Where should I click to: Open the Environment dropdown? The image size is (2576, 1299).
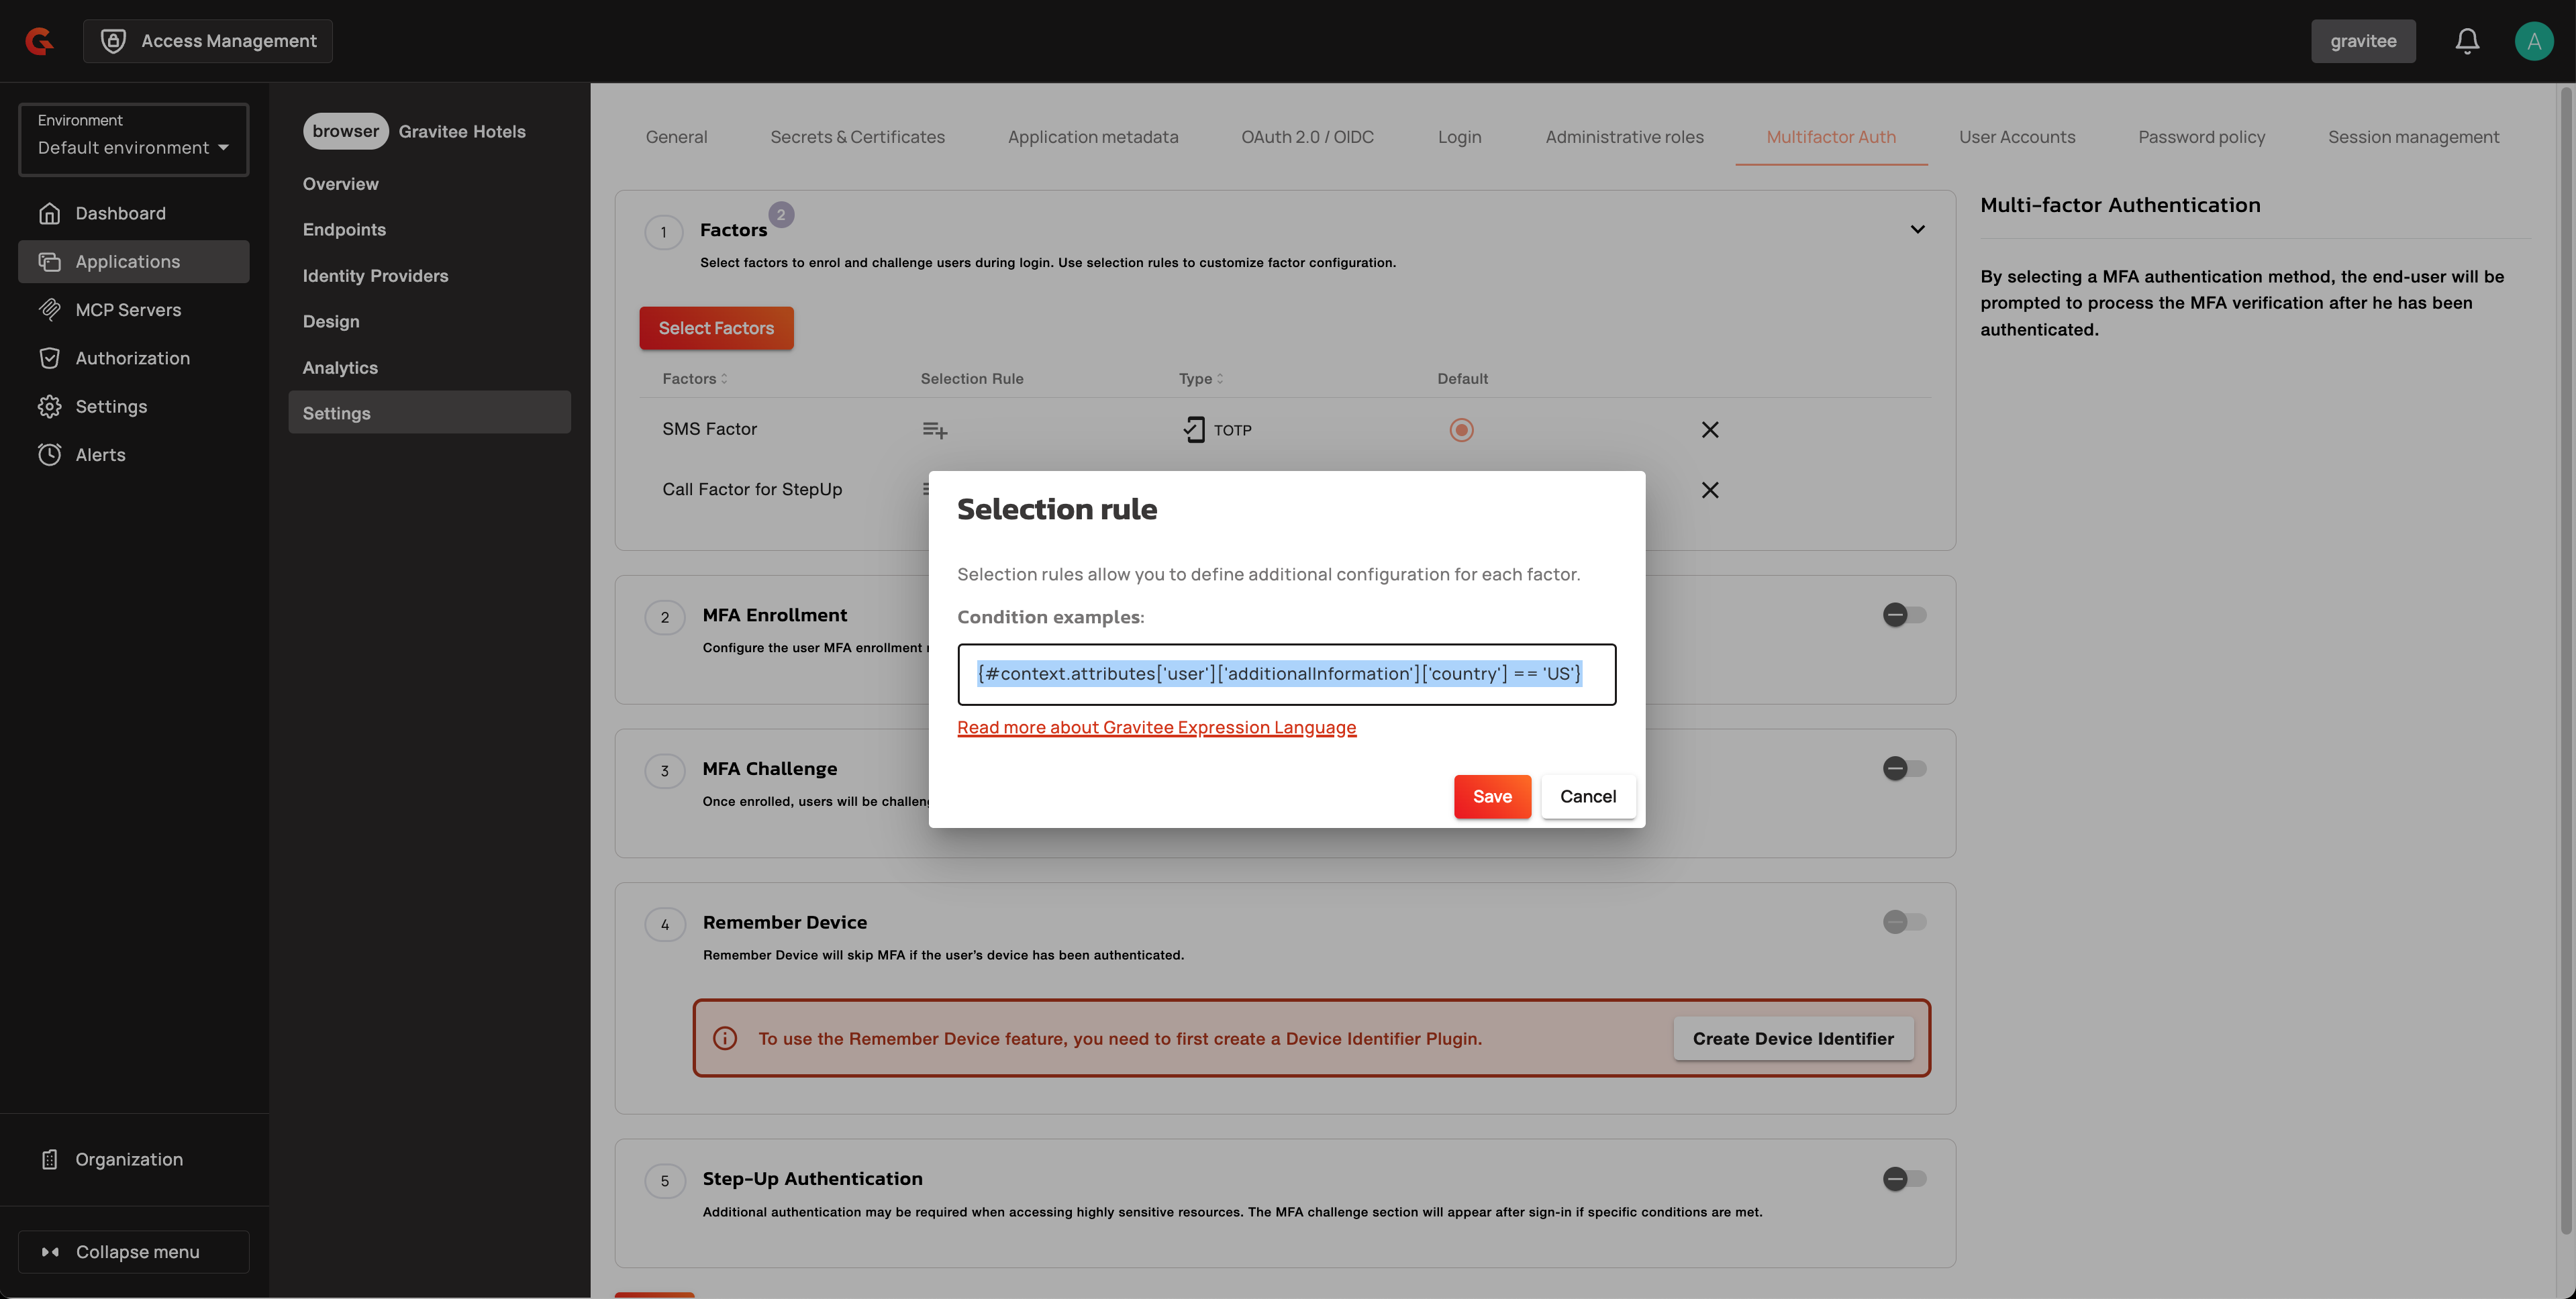coord(133,140)
